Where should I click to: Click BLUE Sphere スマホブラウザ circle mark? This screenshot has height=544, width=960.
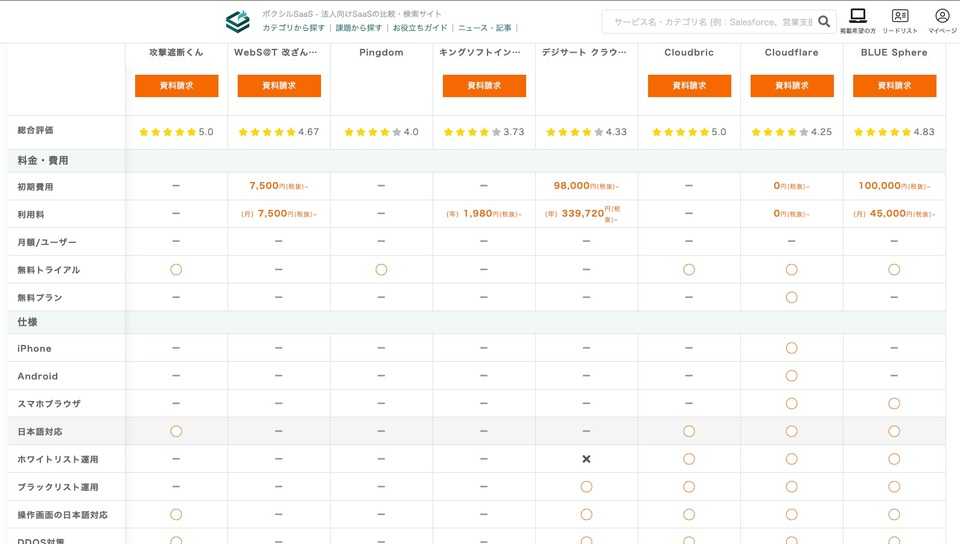pos(894,404)
